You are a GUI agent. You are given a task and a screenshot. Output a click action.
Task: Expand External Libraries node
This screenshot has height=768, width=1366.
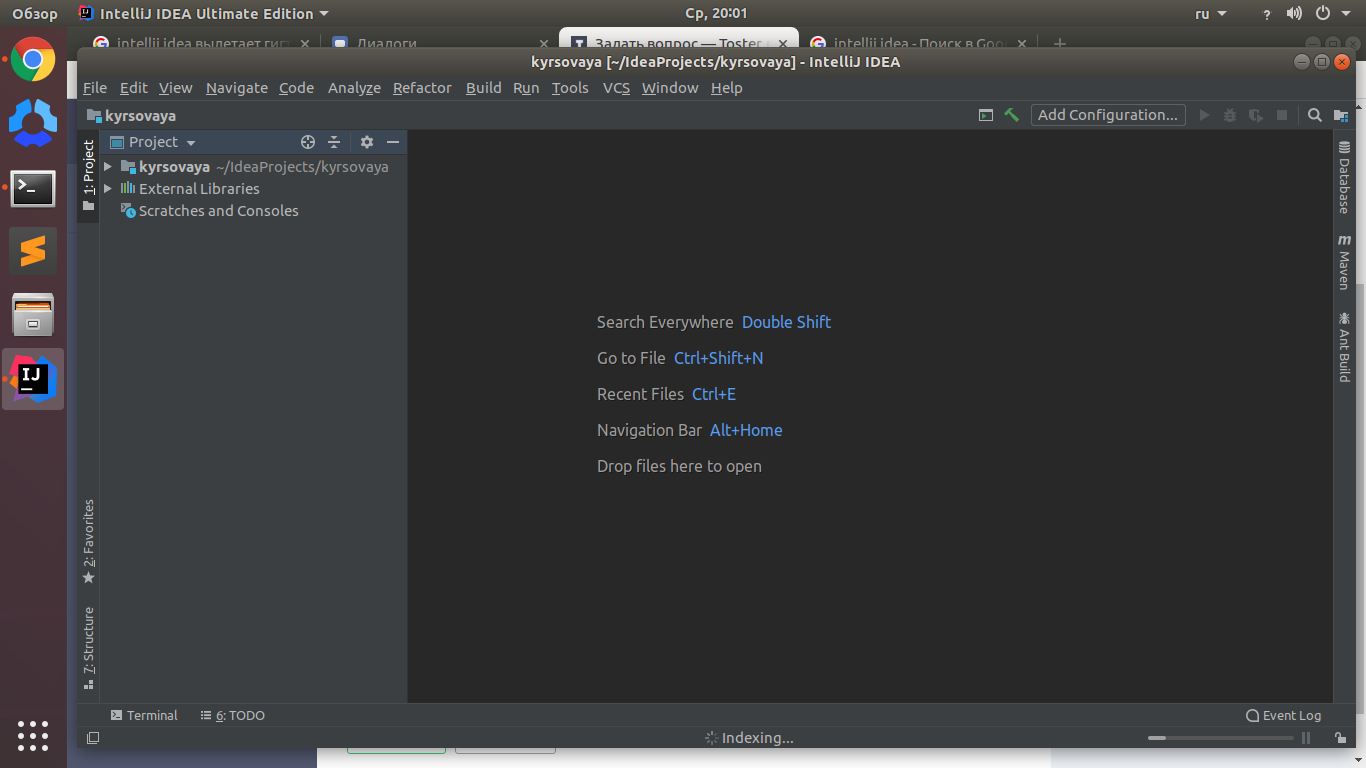108,189
